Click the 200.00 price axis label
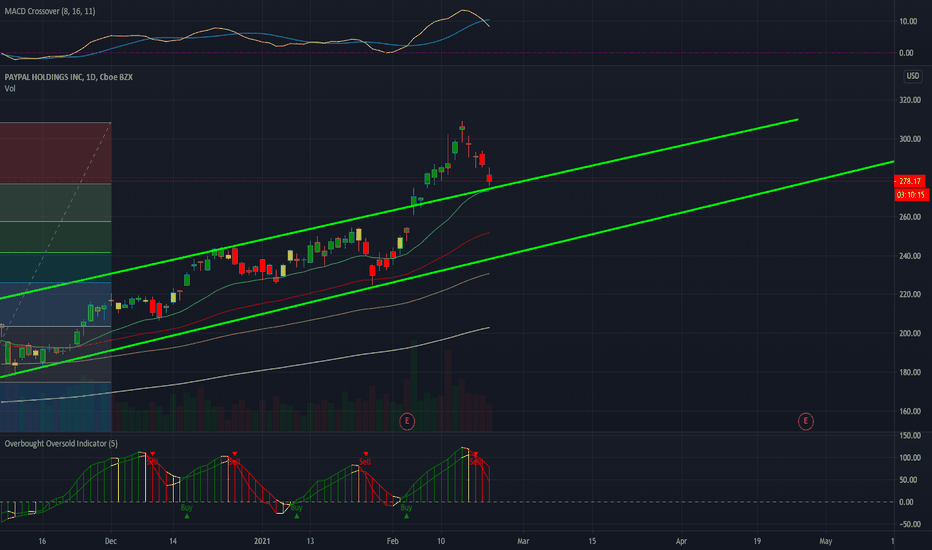 [909, 334]
